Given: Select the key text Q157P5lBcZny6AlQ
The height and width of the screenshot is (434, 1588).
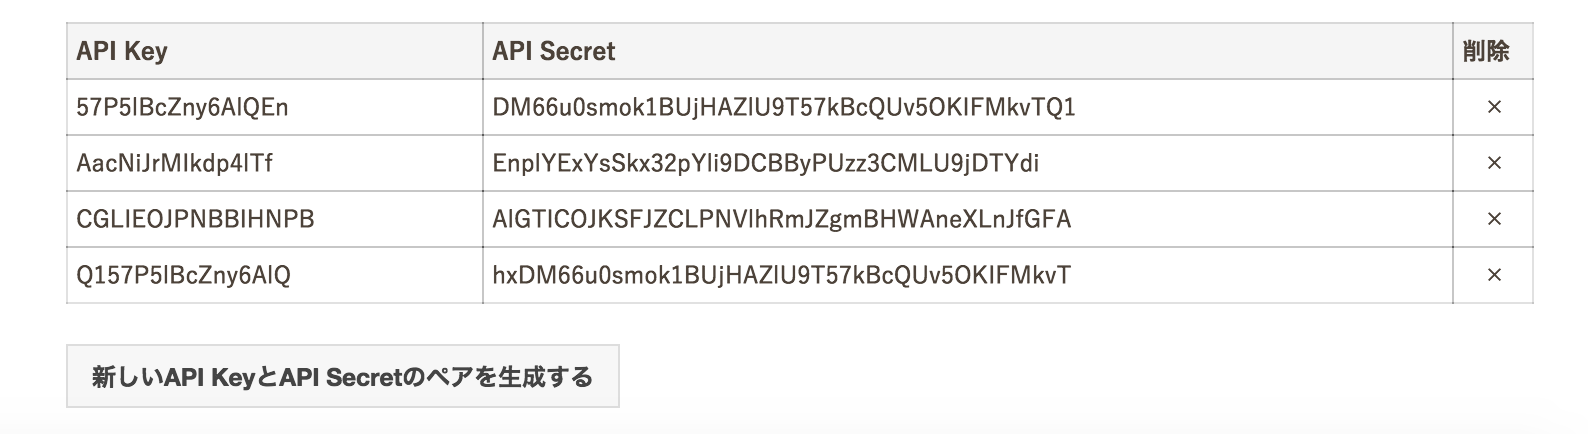Looking at the screenshot, I should (x=183, y=275).
